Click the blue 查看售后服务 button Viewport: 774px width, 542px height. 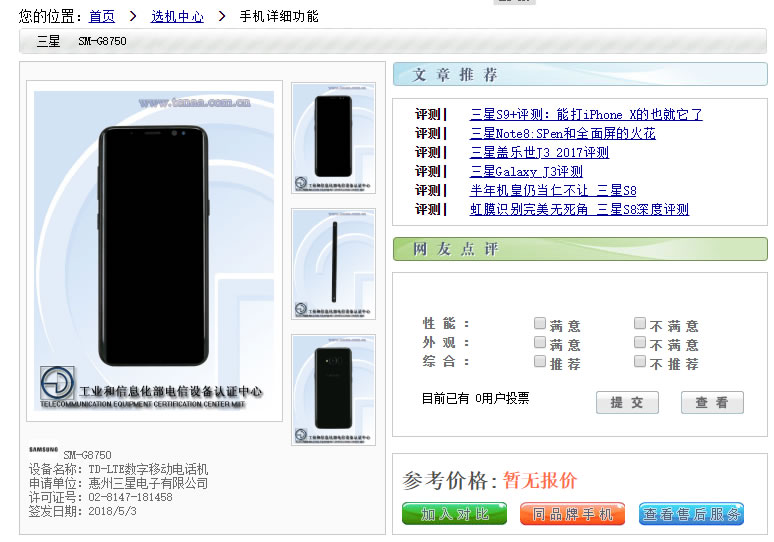click(691, 514)
